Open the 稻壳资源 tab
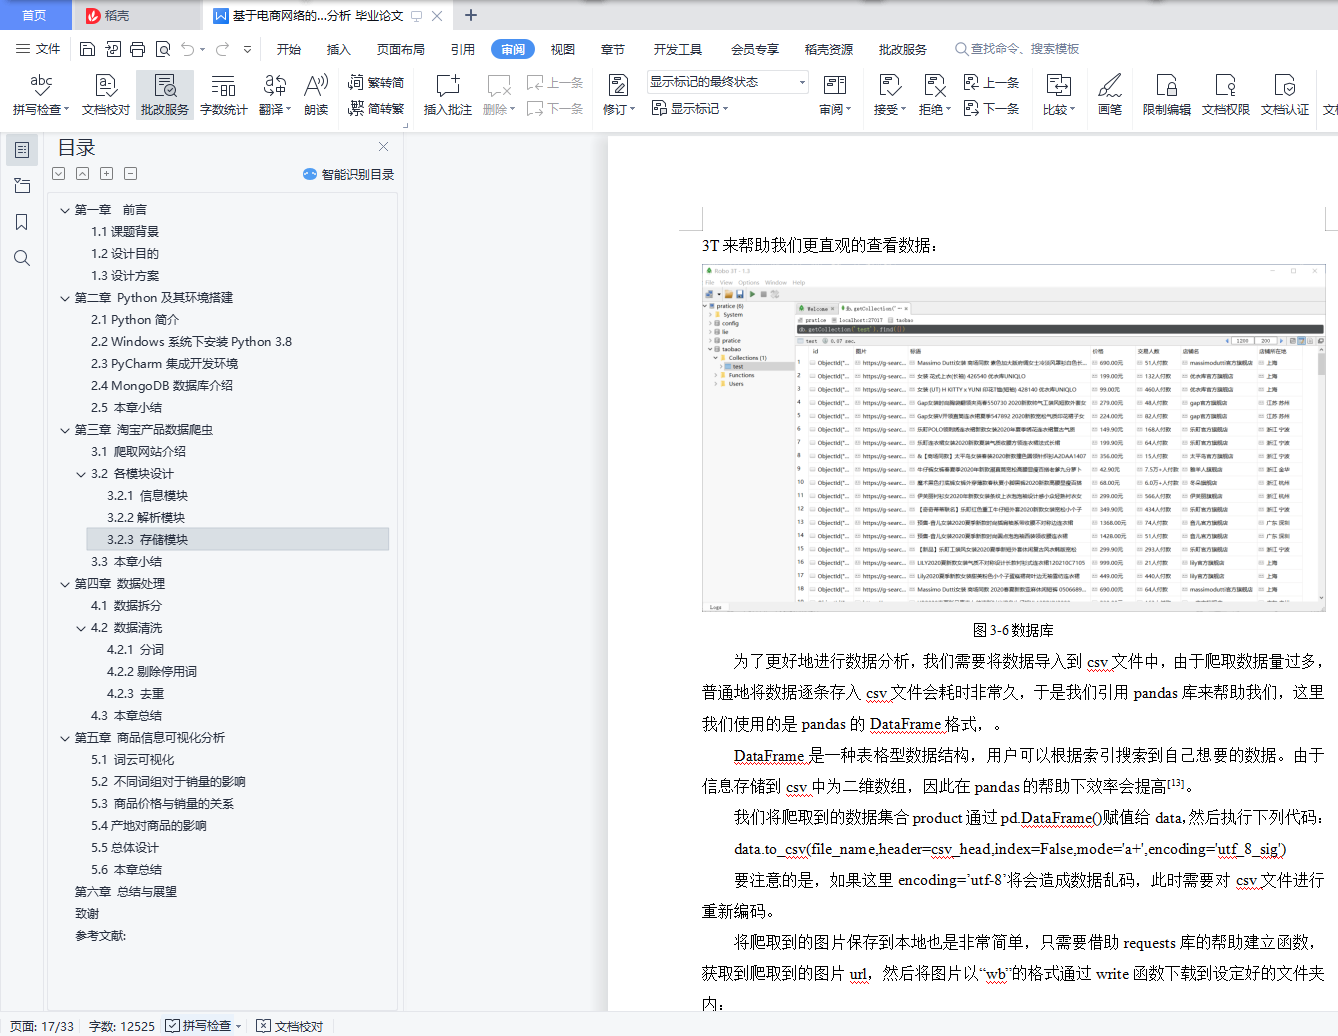The width and height of the screenshot is (1338, 1036). [829, 49]
